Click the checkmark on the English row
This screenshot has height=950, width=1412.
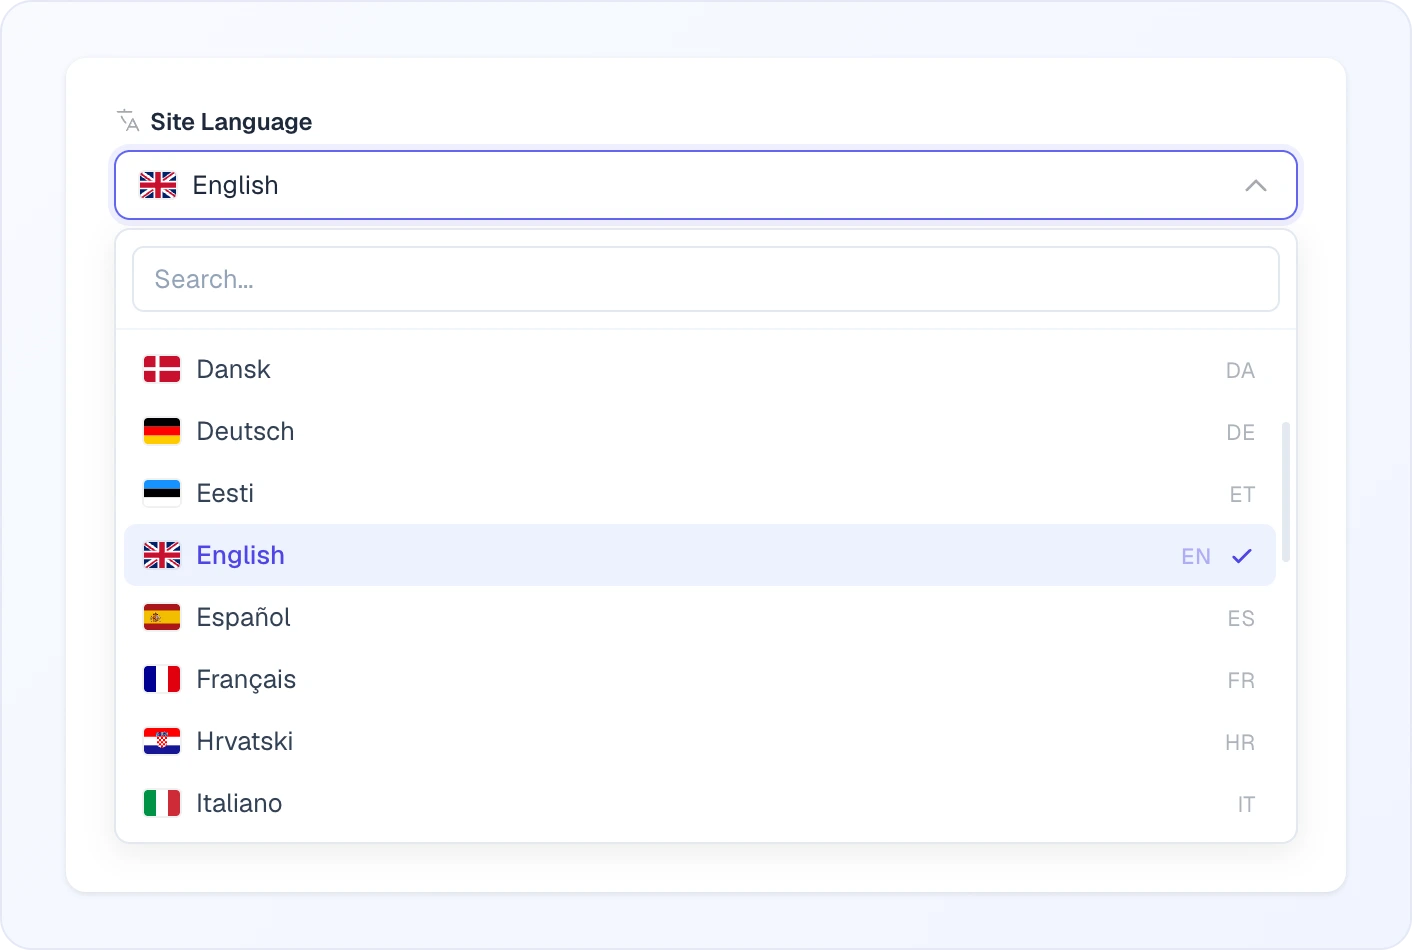coord(1242,556)
